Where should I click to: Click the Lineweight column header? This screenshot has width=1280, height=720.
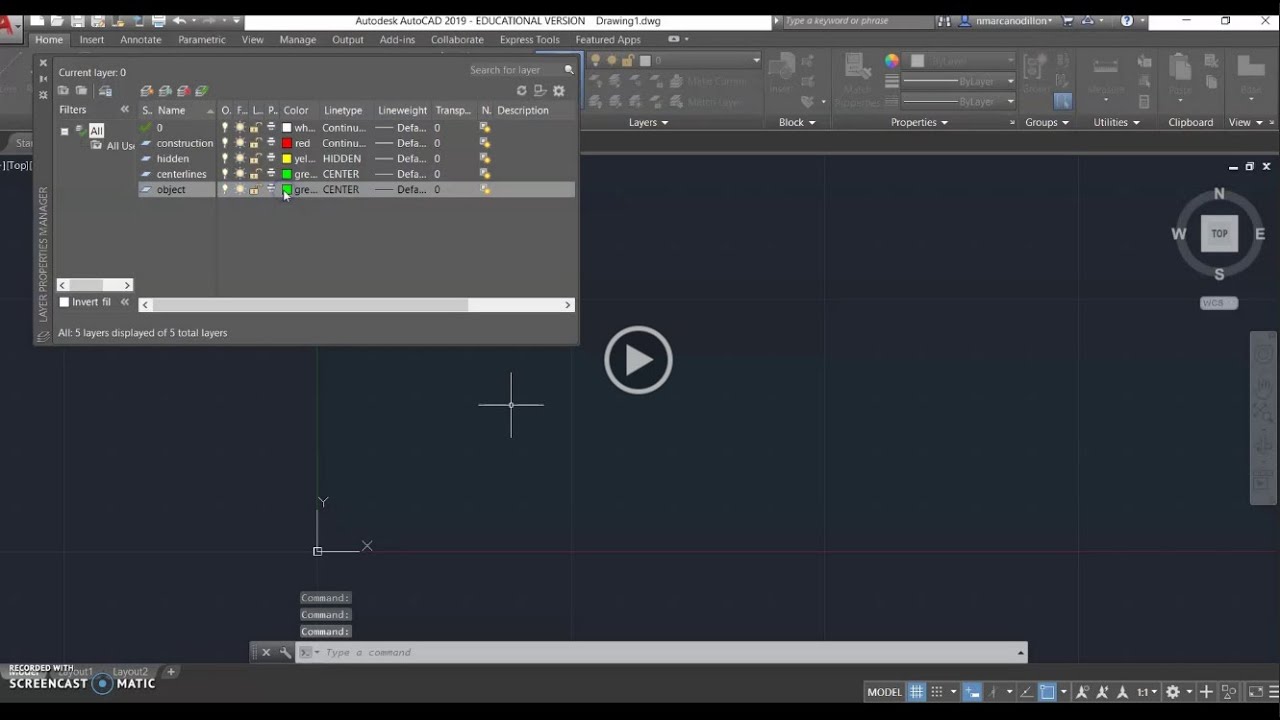pos(403,110)
